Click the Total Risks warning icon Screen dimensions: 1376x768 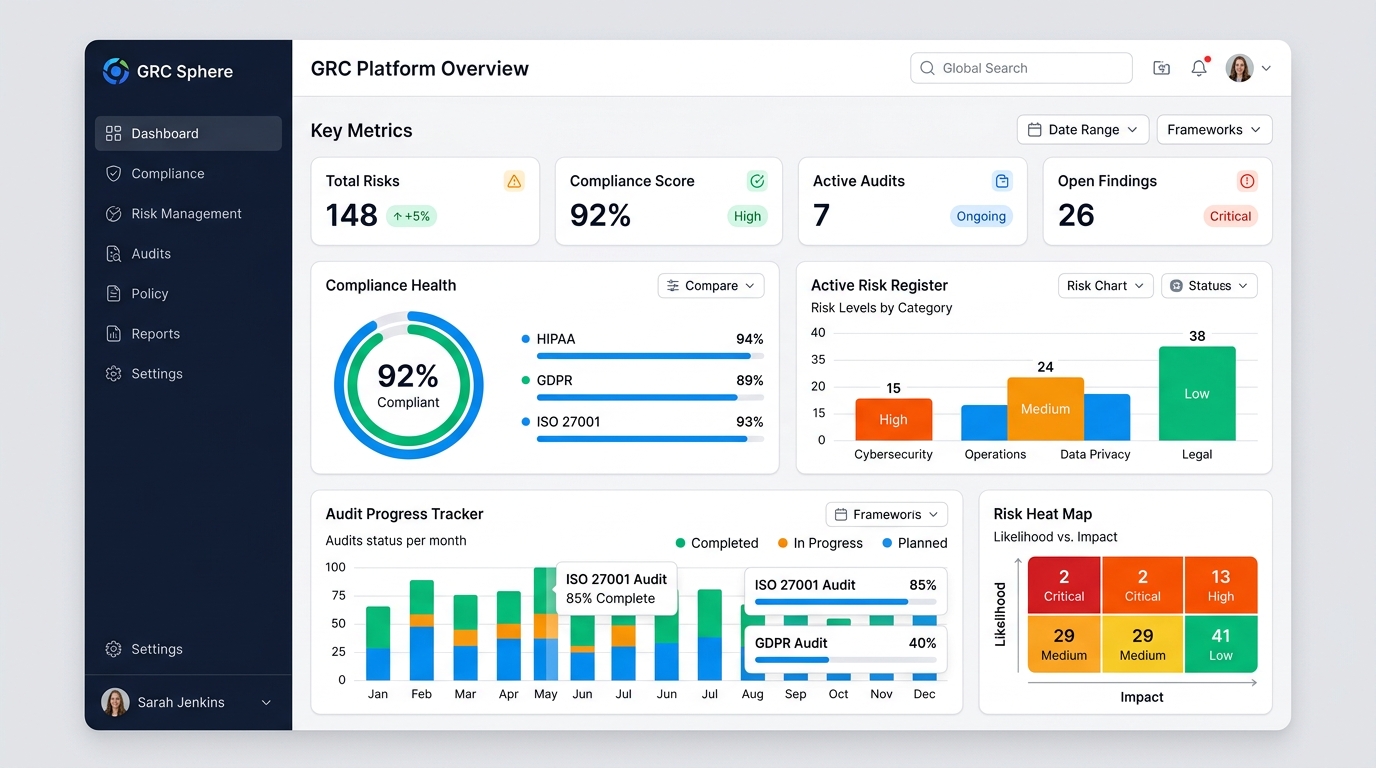pyautogui.click(x=514, y=181)
